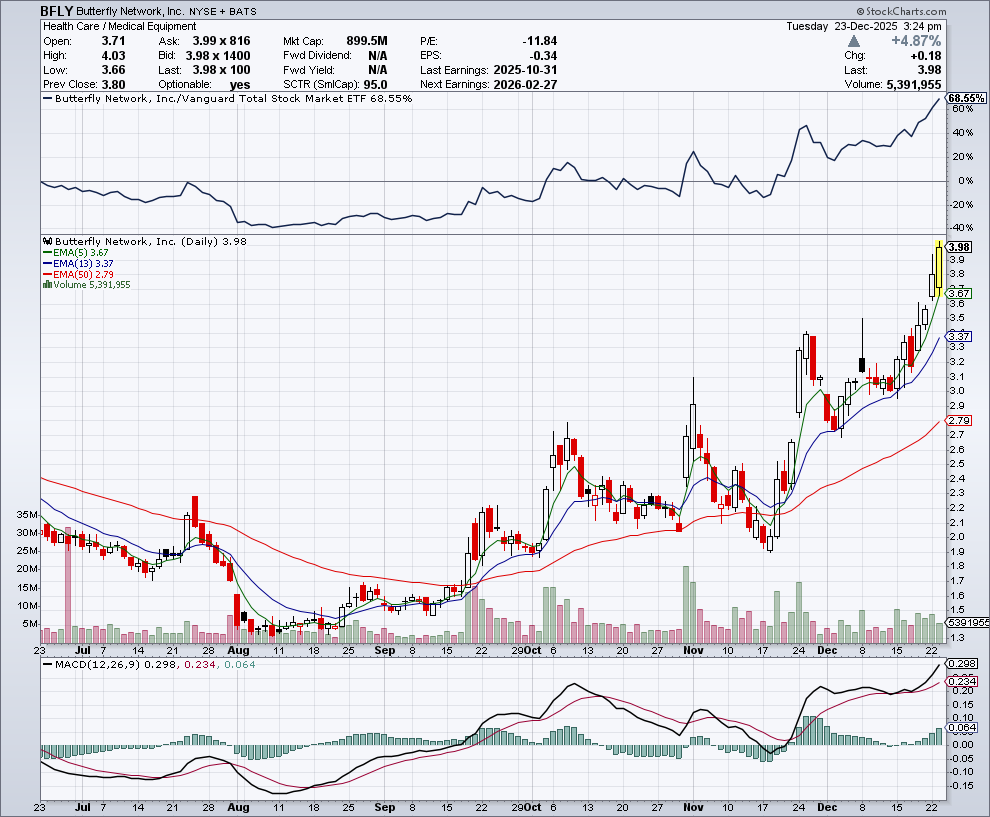Image resolution: width=990 pixels, height=817 pixels.
Task: Select the Open value 3.71
Action: pos(114,40)
